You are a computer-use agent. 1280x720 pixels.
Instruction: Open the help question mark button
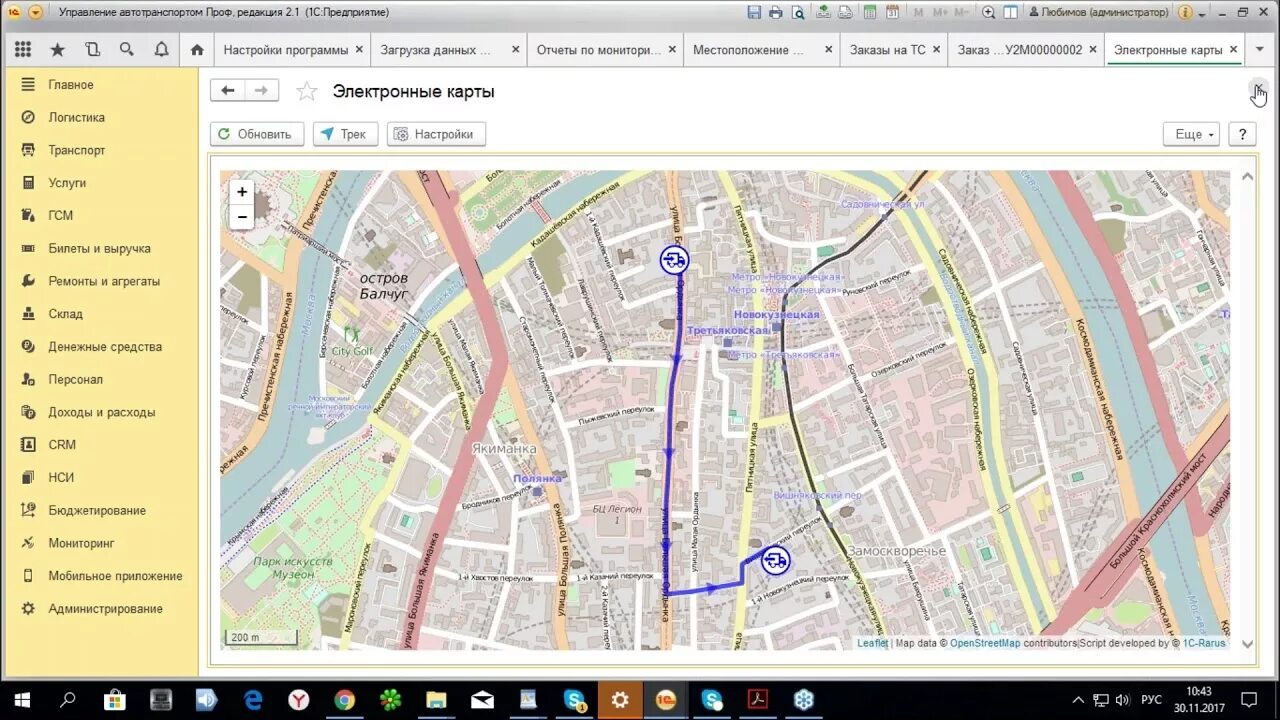(1242, 134)
